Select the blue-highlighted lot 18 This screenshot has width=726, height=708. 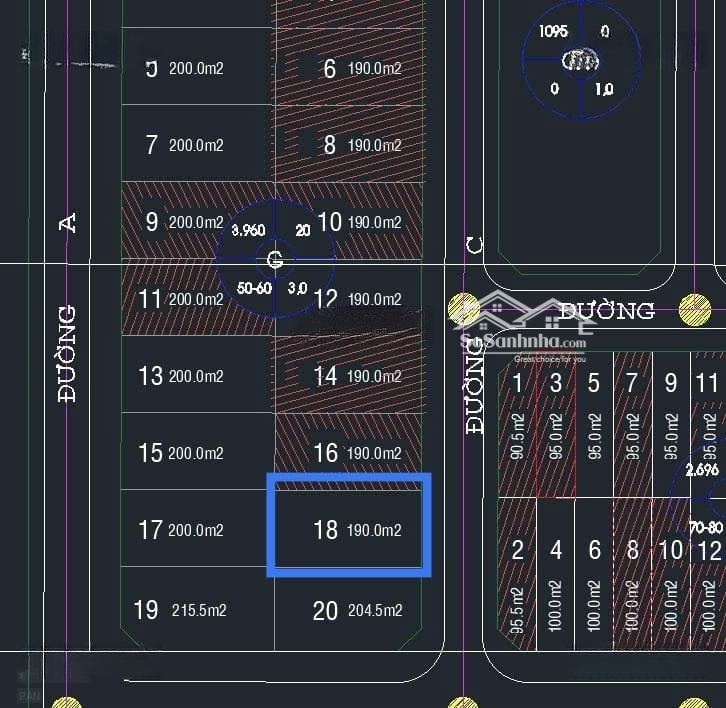point(348,526)
